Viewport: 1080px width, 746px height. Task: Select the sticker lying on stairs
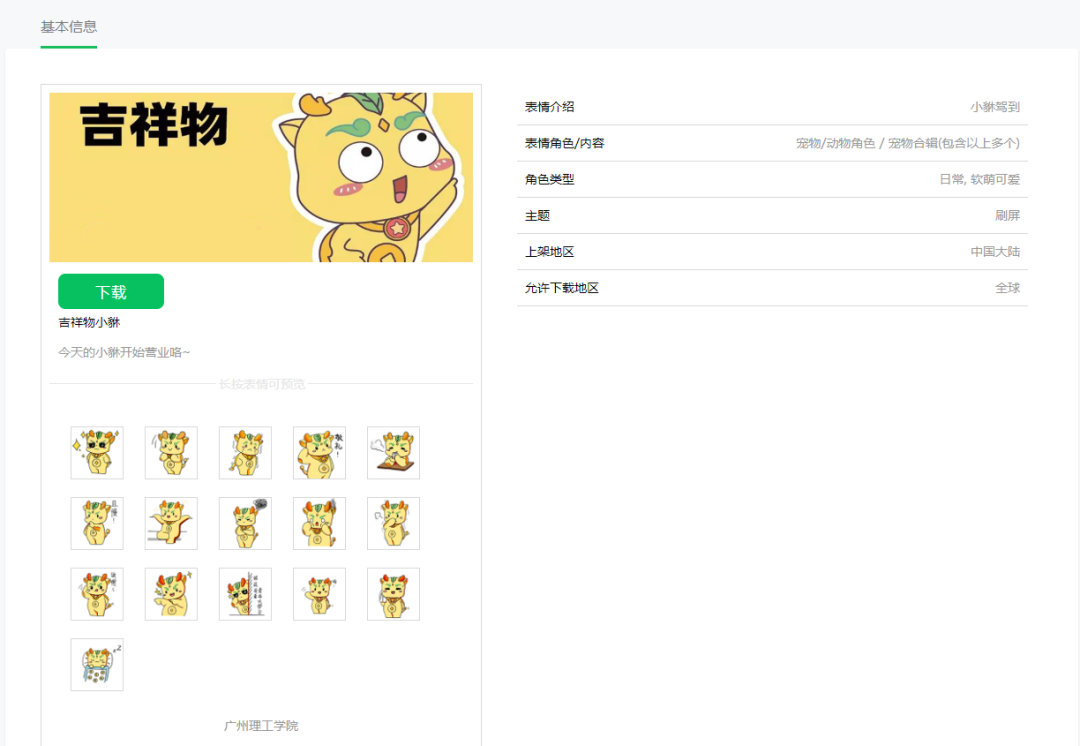coord(171,523)
